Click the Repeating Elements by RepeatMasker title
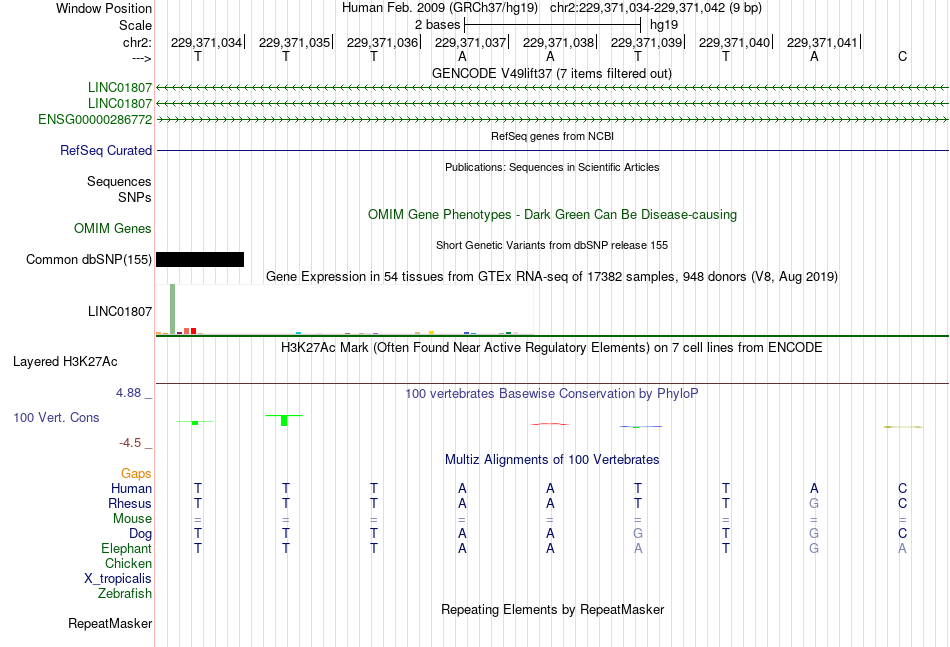The height and width of the screenshot is (647, 950). [x=552, y=609]
